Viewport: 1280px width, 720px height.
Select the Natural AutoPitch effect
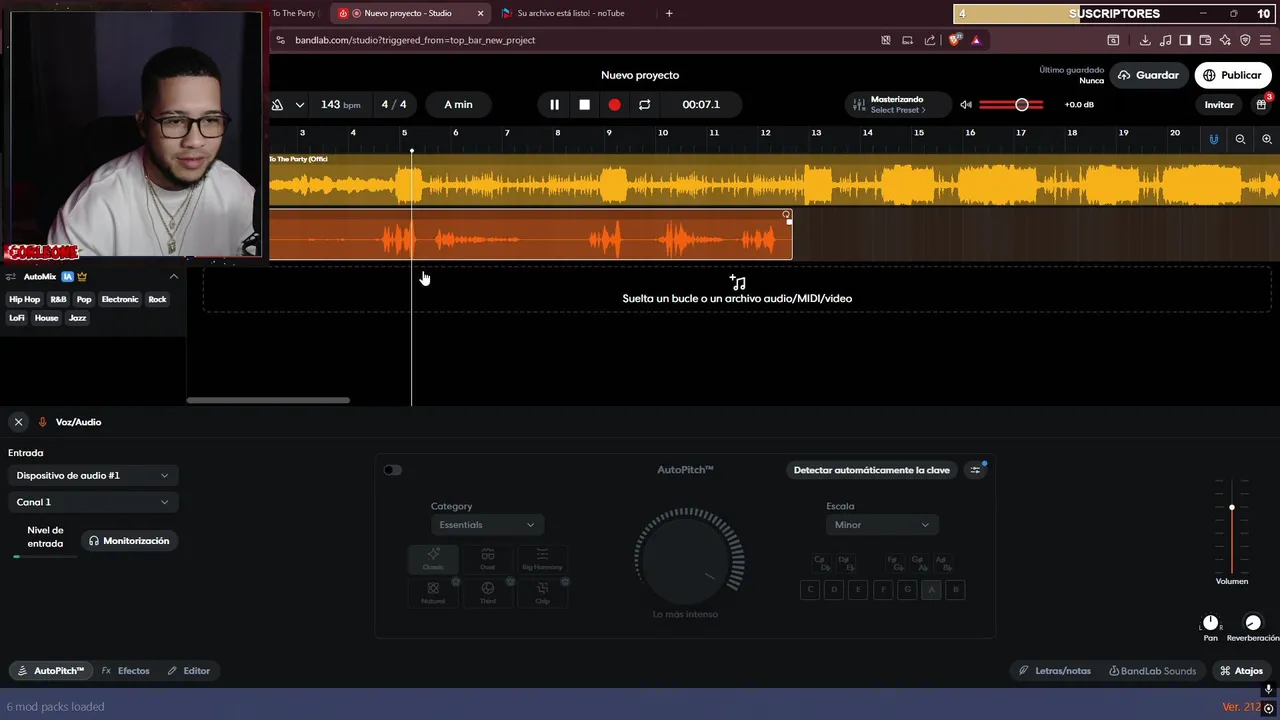click(x=433, y=593)
